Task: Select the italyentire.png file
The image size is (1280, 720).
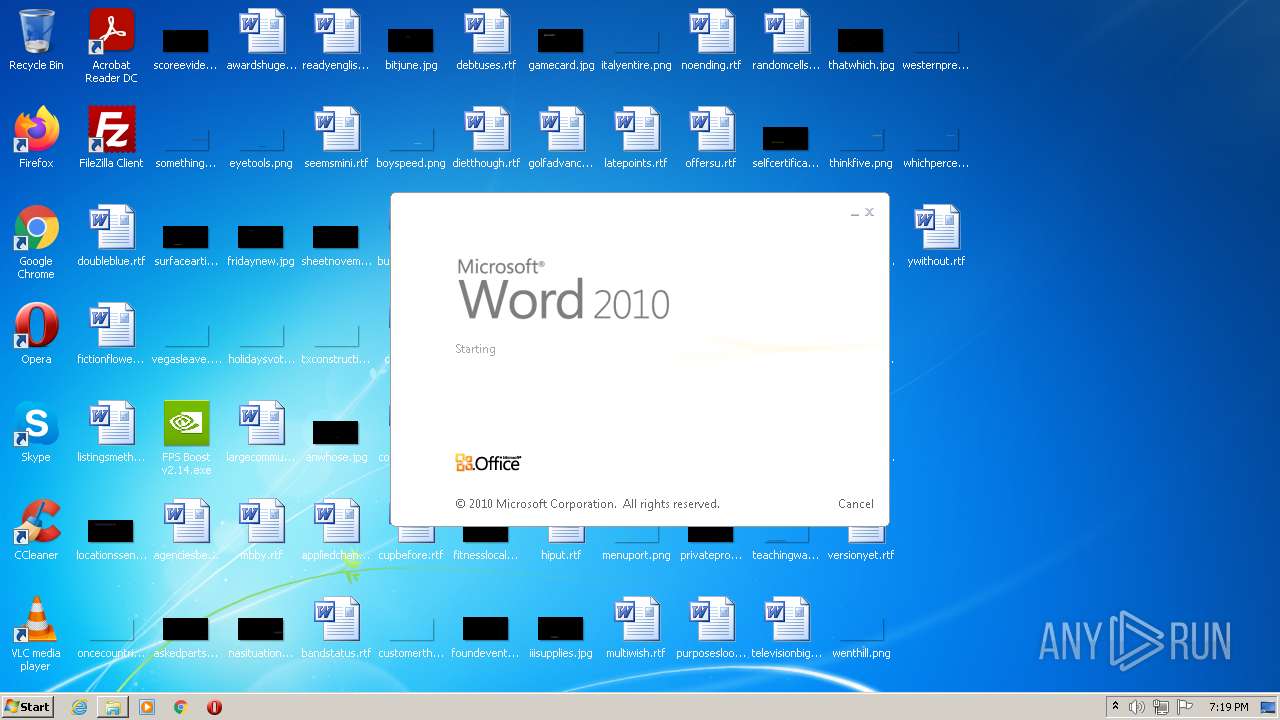Action: click(636, 48)
